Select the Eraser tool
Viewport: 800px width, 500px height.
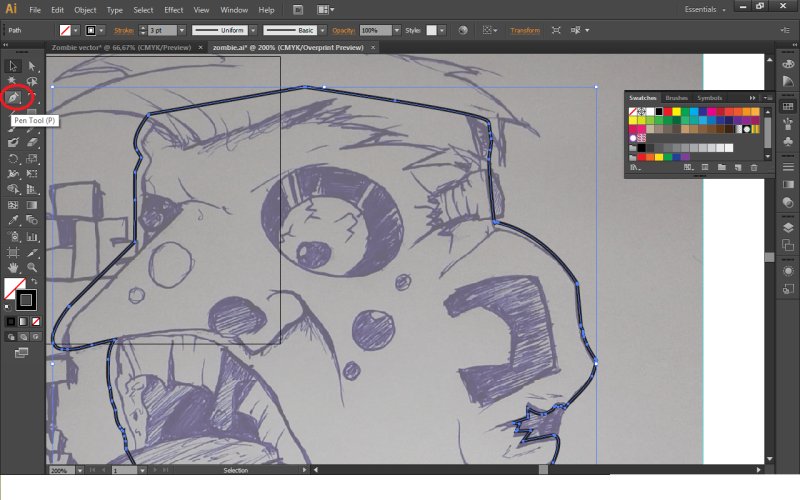pos(32,143)
